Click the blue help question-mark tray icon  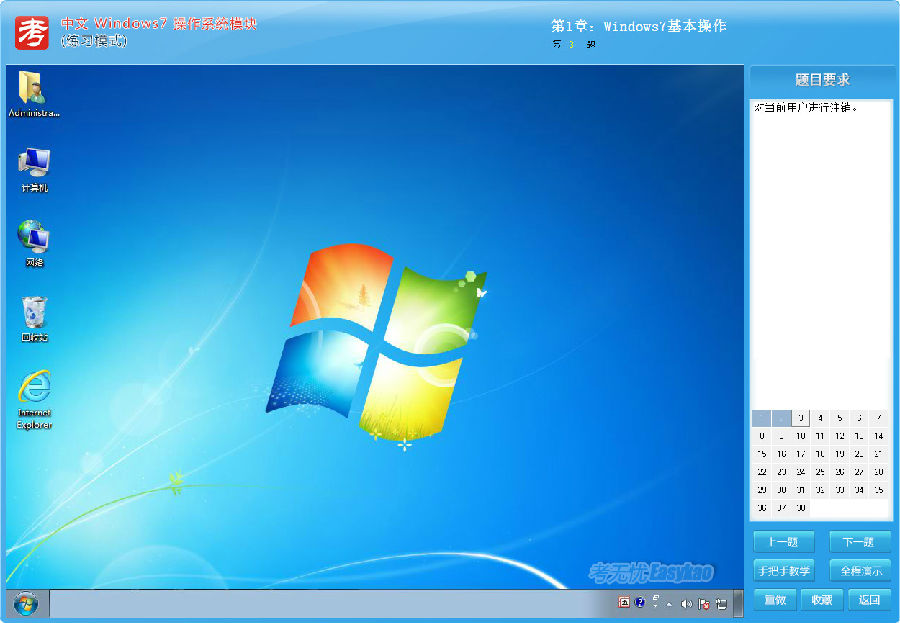point(639,602)
